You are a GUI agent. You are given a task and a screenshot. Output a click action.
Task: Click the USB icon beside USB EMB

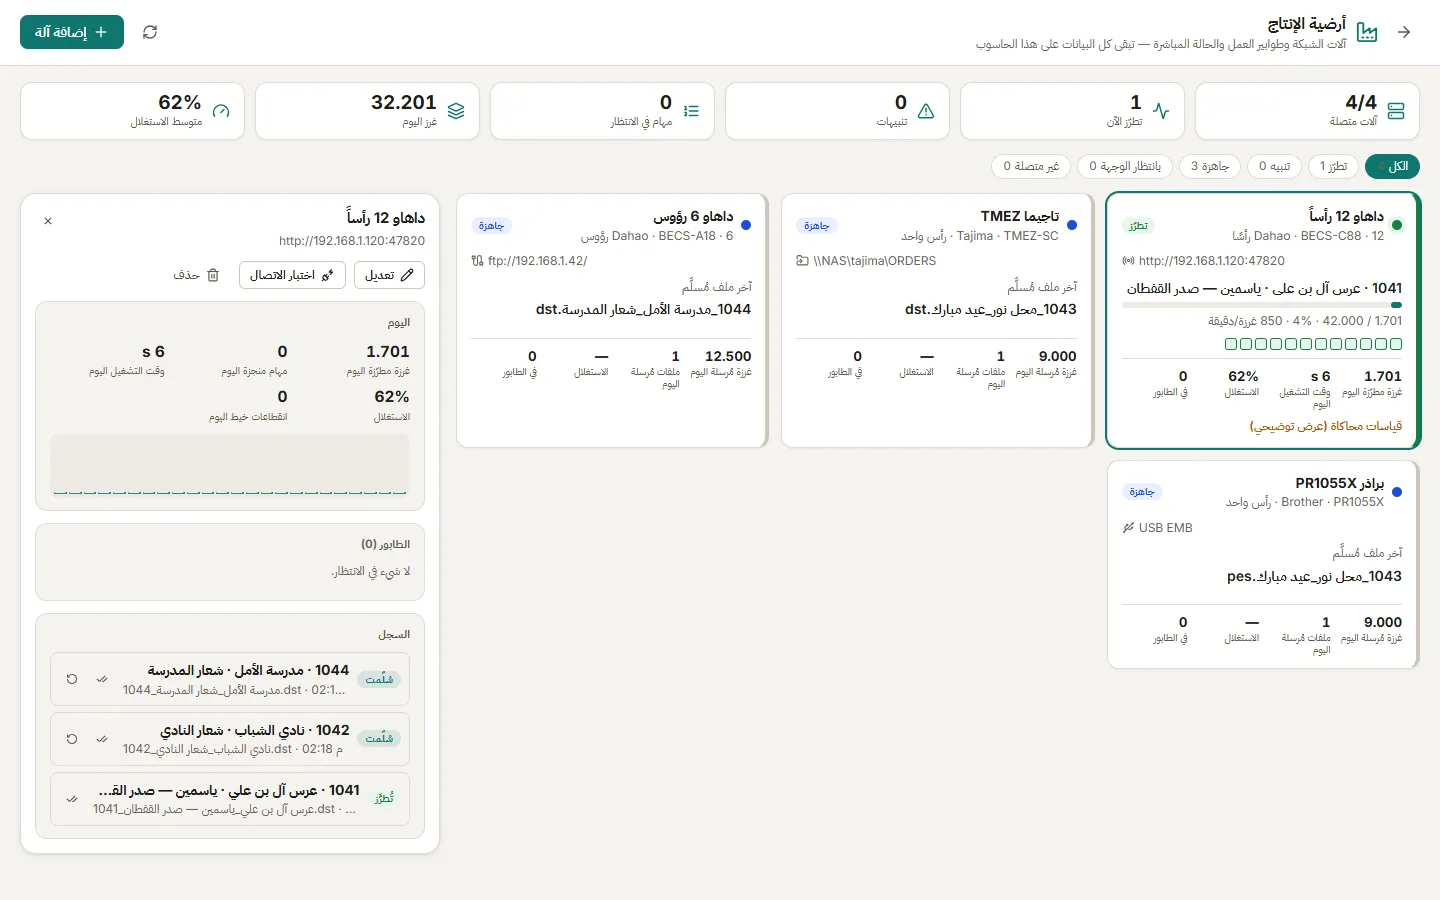pos(1129,527)
